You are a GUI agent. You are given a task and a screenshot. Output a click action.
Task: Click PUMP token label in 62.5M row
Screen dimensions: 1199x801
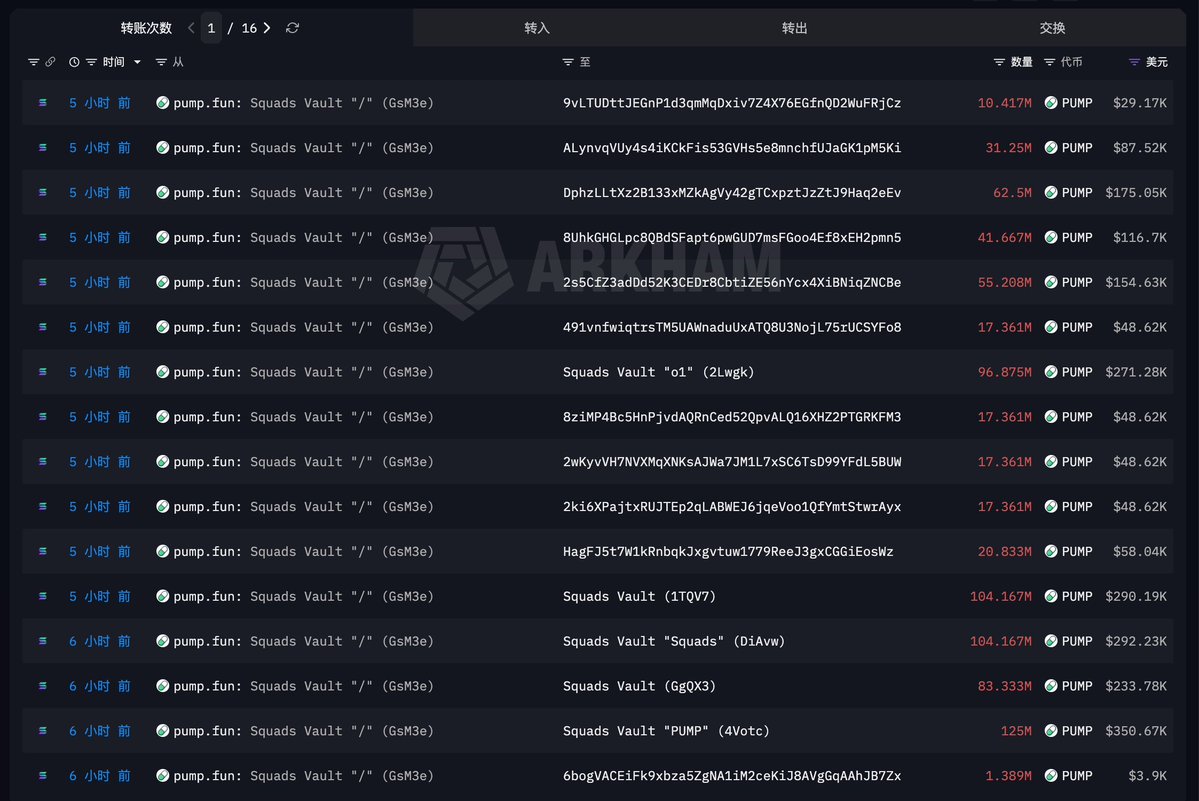click(1077, 193)
